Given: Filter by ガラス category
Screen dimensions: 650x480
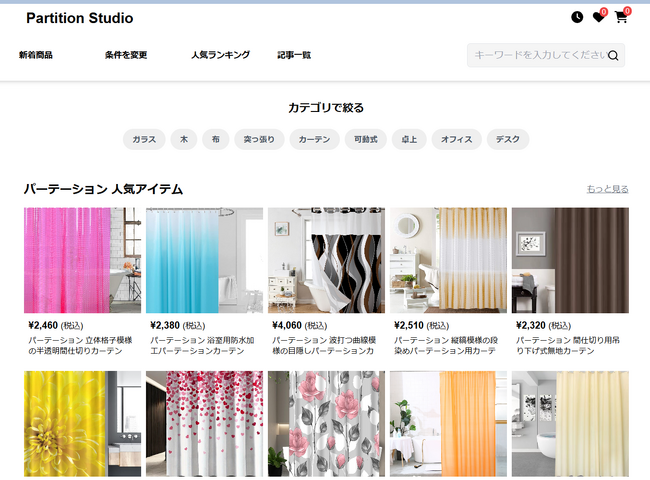Looking at the screenshot, I should click(144, 140).
